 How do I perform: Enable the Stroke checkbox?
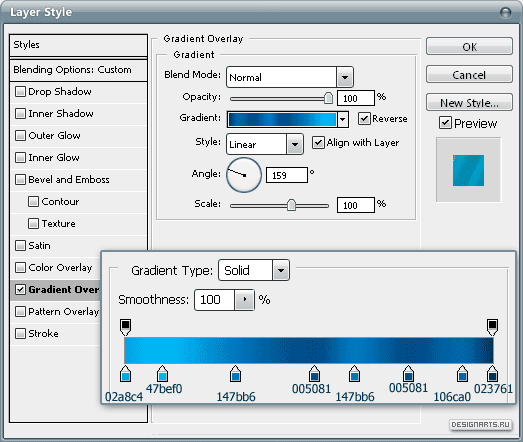tap(20, 334)
